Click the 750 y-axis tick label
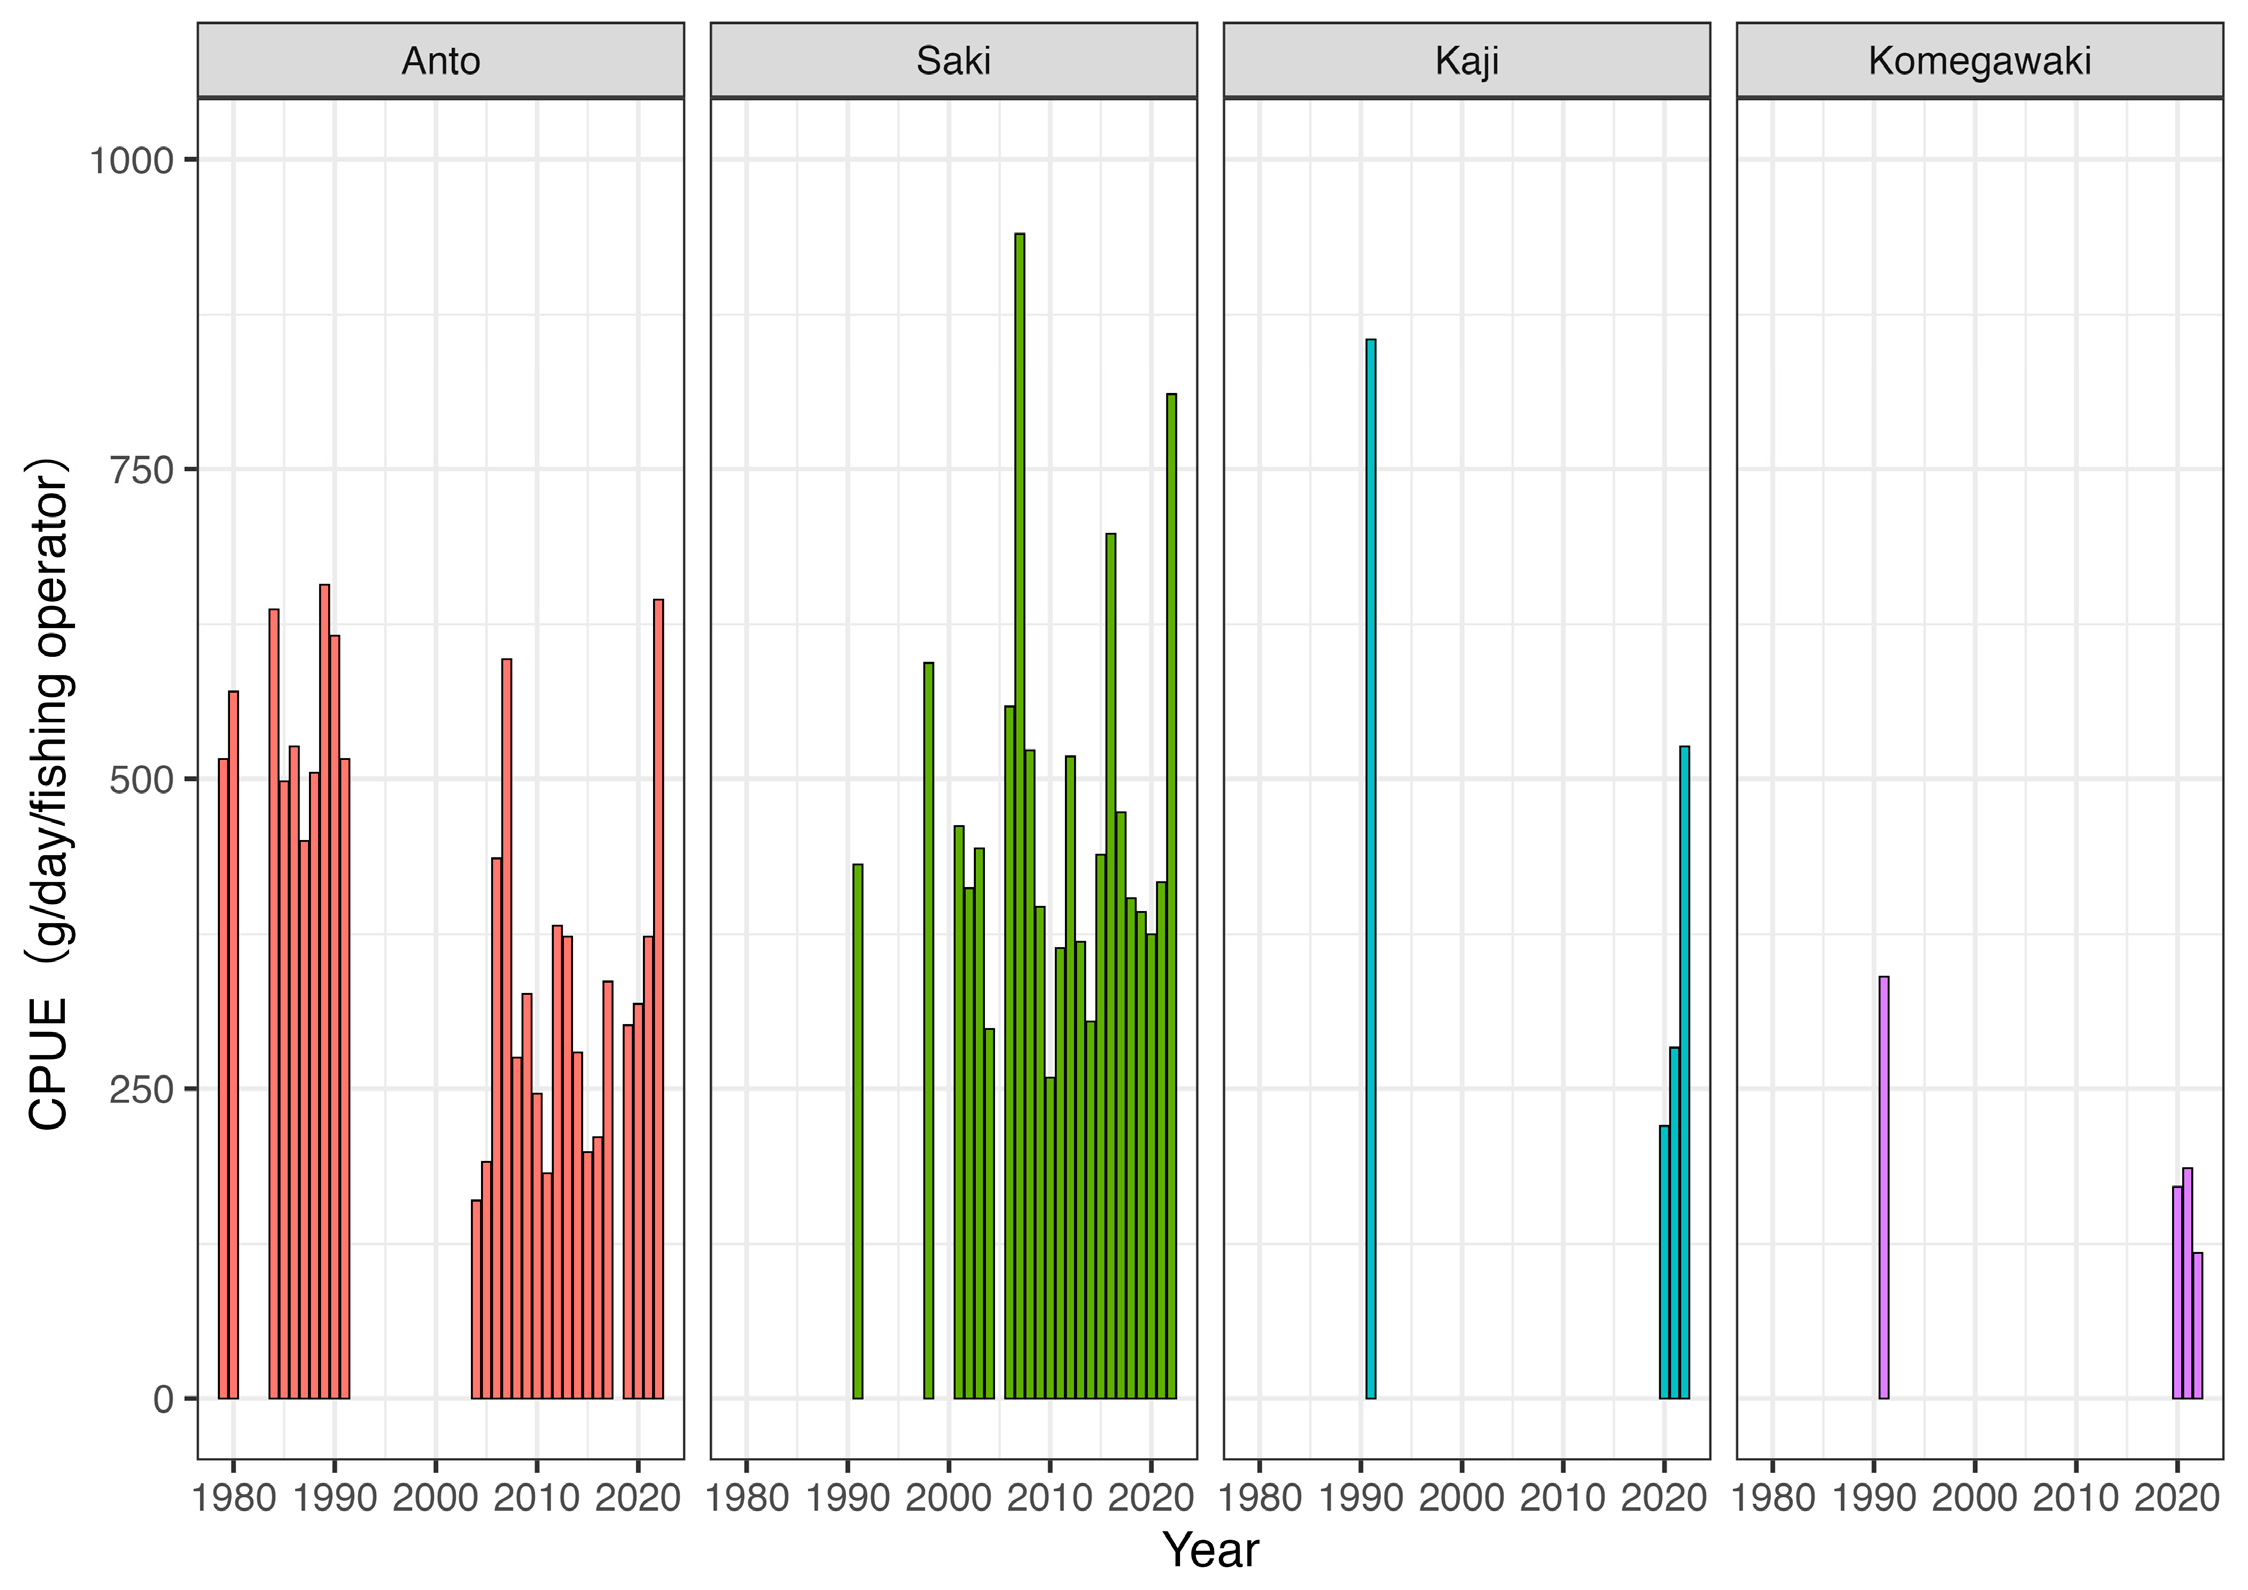 pyautogui.click(x=141, y=470)
